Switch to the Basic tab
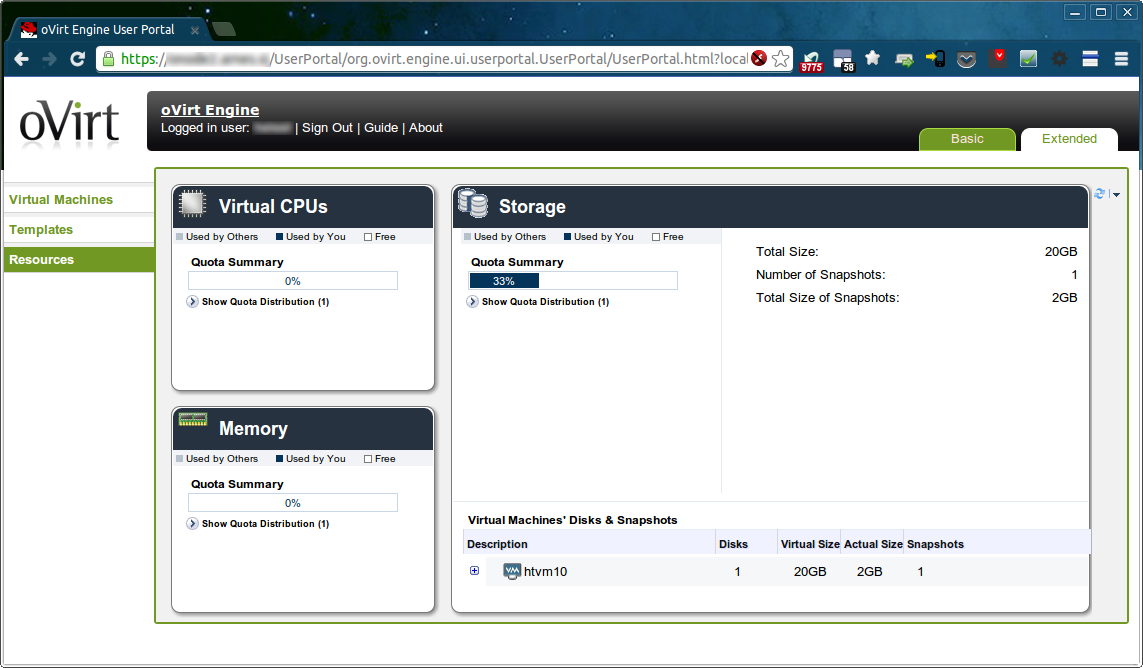1143x668 pixels. coord(966,139)
